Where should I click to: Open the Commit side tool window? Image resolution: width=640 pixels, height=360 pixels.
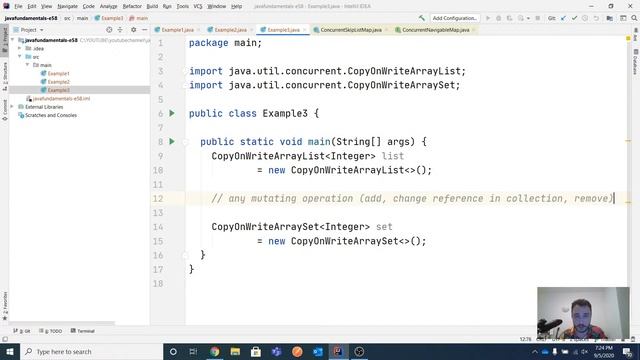[x=4, y=110]
